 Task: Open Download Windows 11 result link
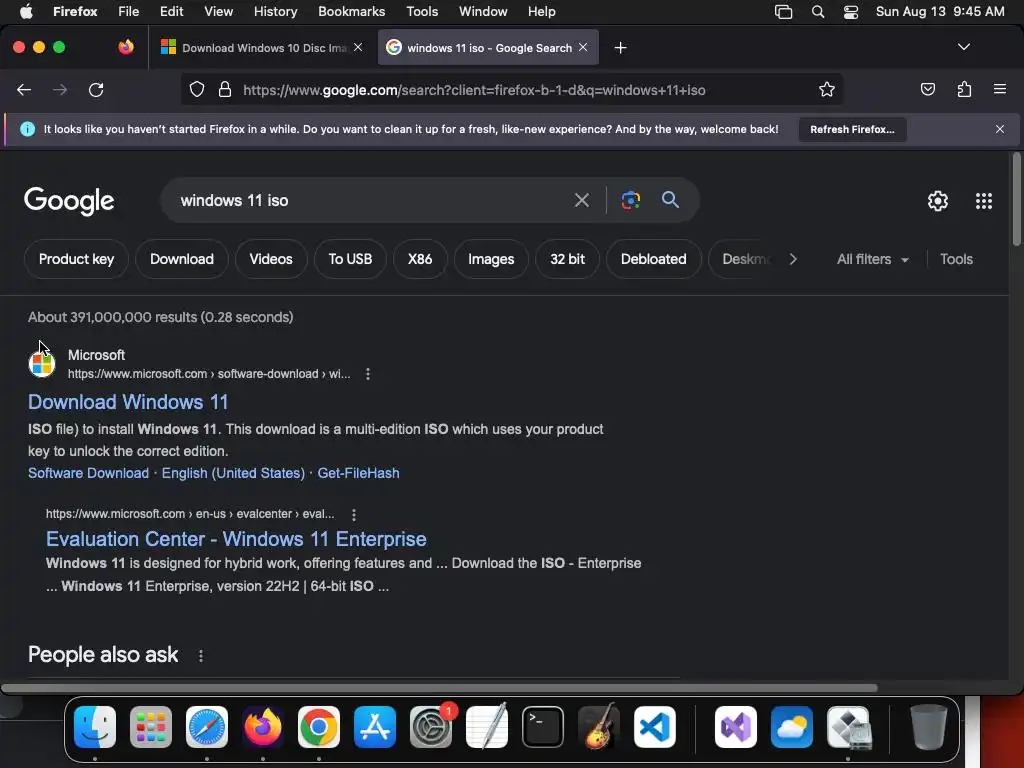point(128,402)
